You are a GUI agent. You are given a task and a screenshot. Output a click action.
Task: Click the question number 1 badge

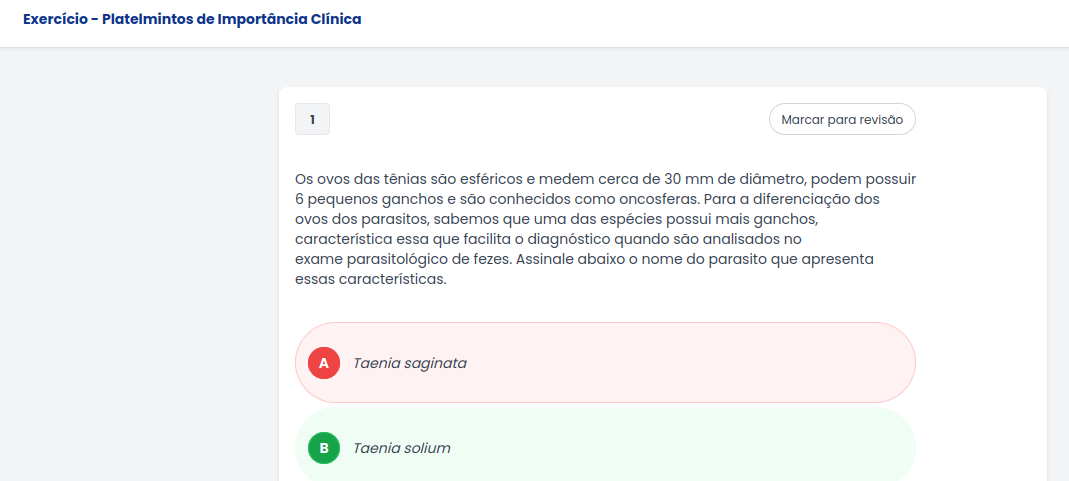pos(312,119)
